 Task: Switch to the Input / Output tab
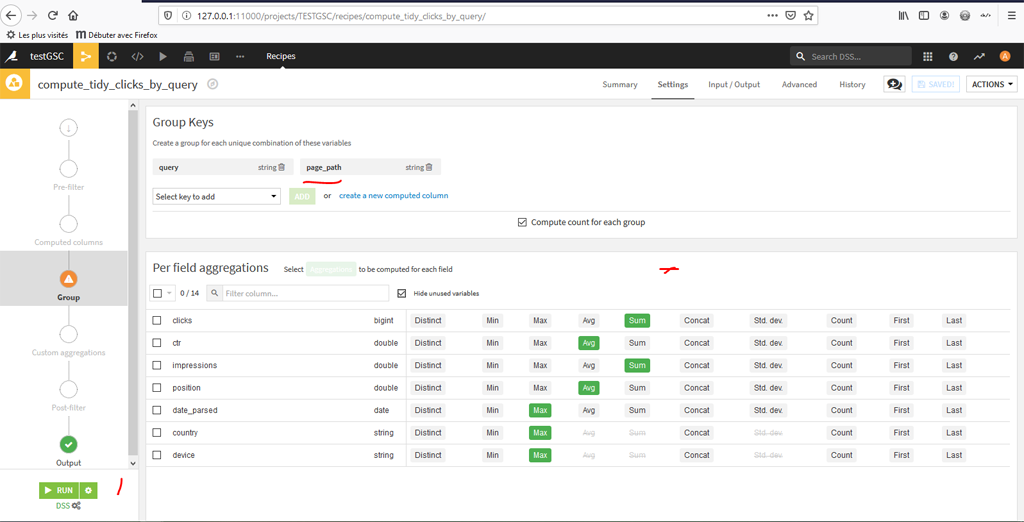[x=734, y=84]
